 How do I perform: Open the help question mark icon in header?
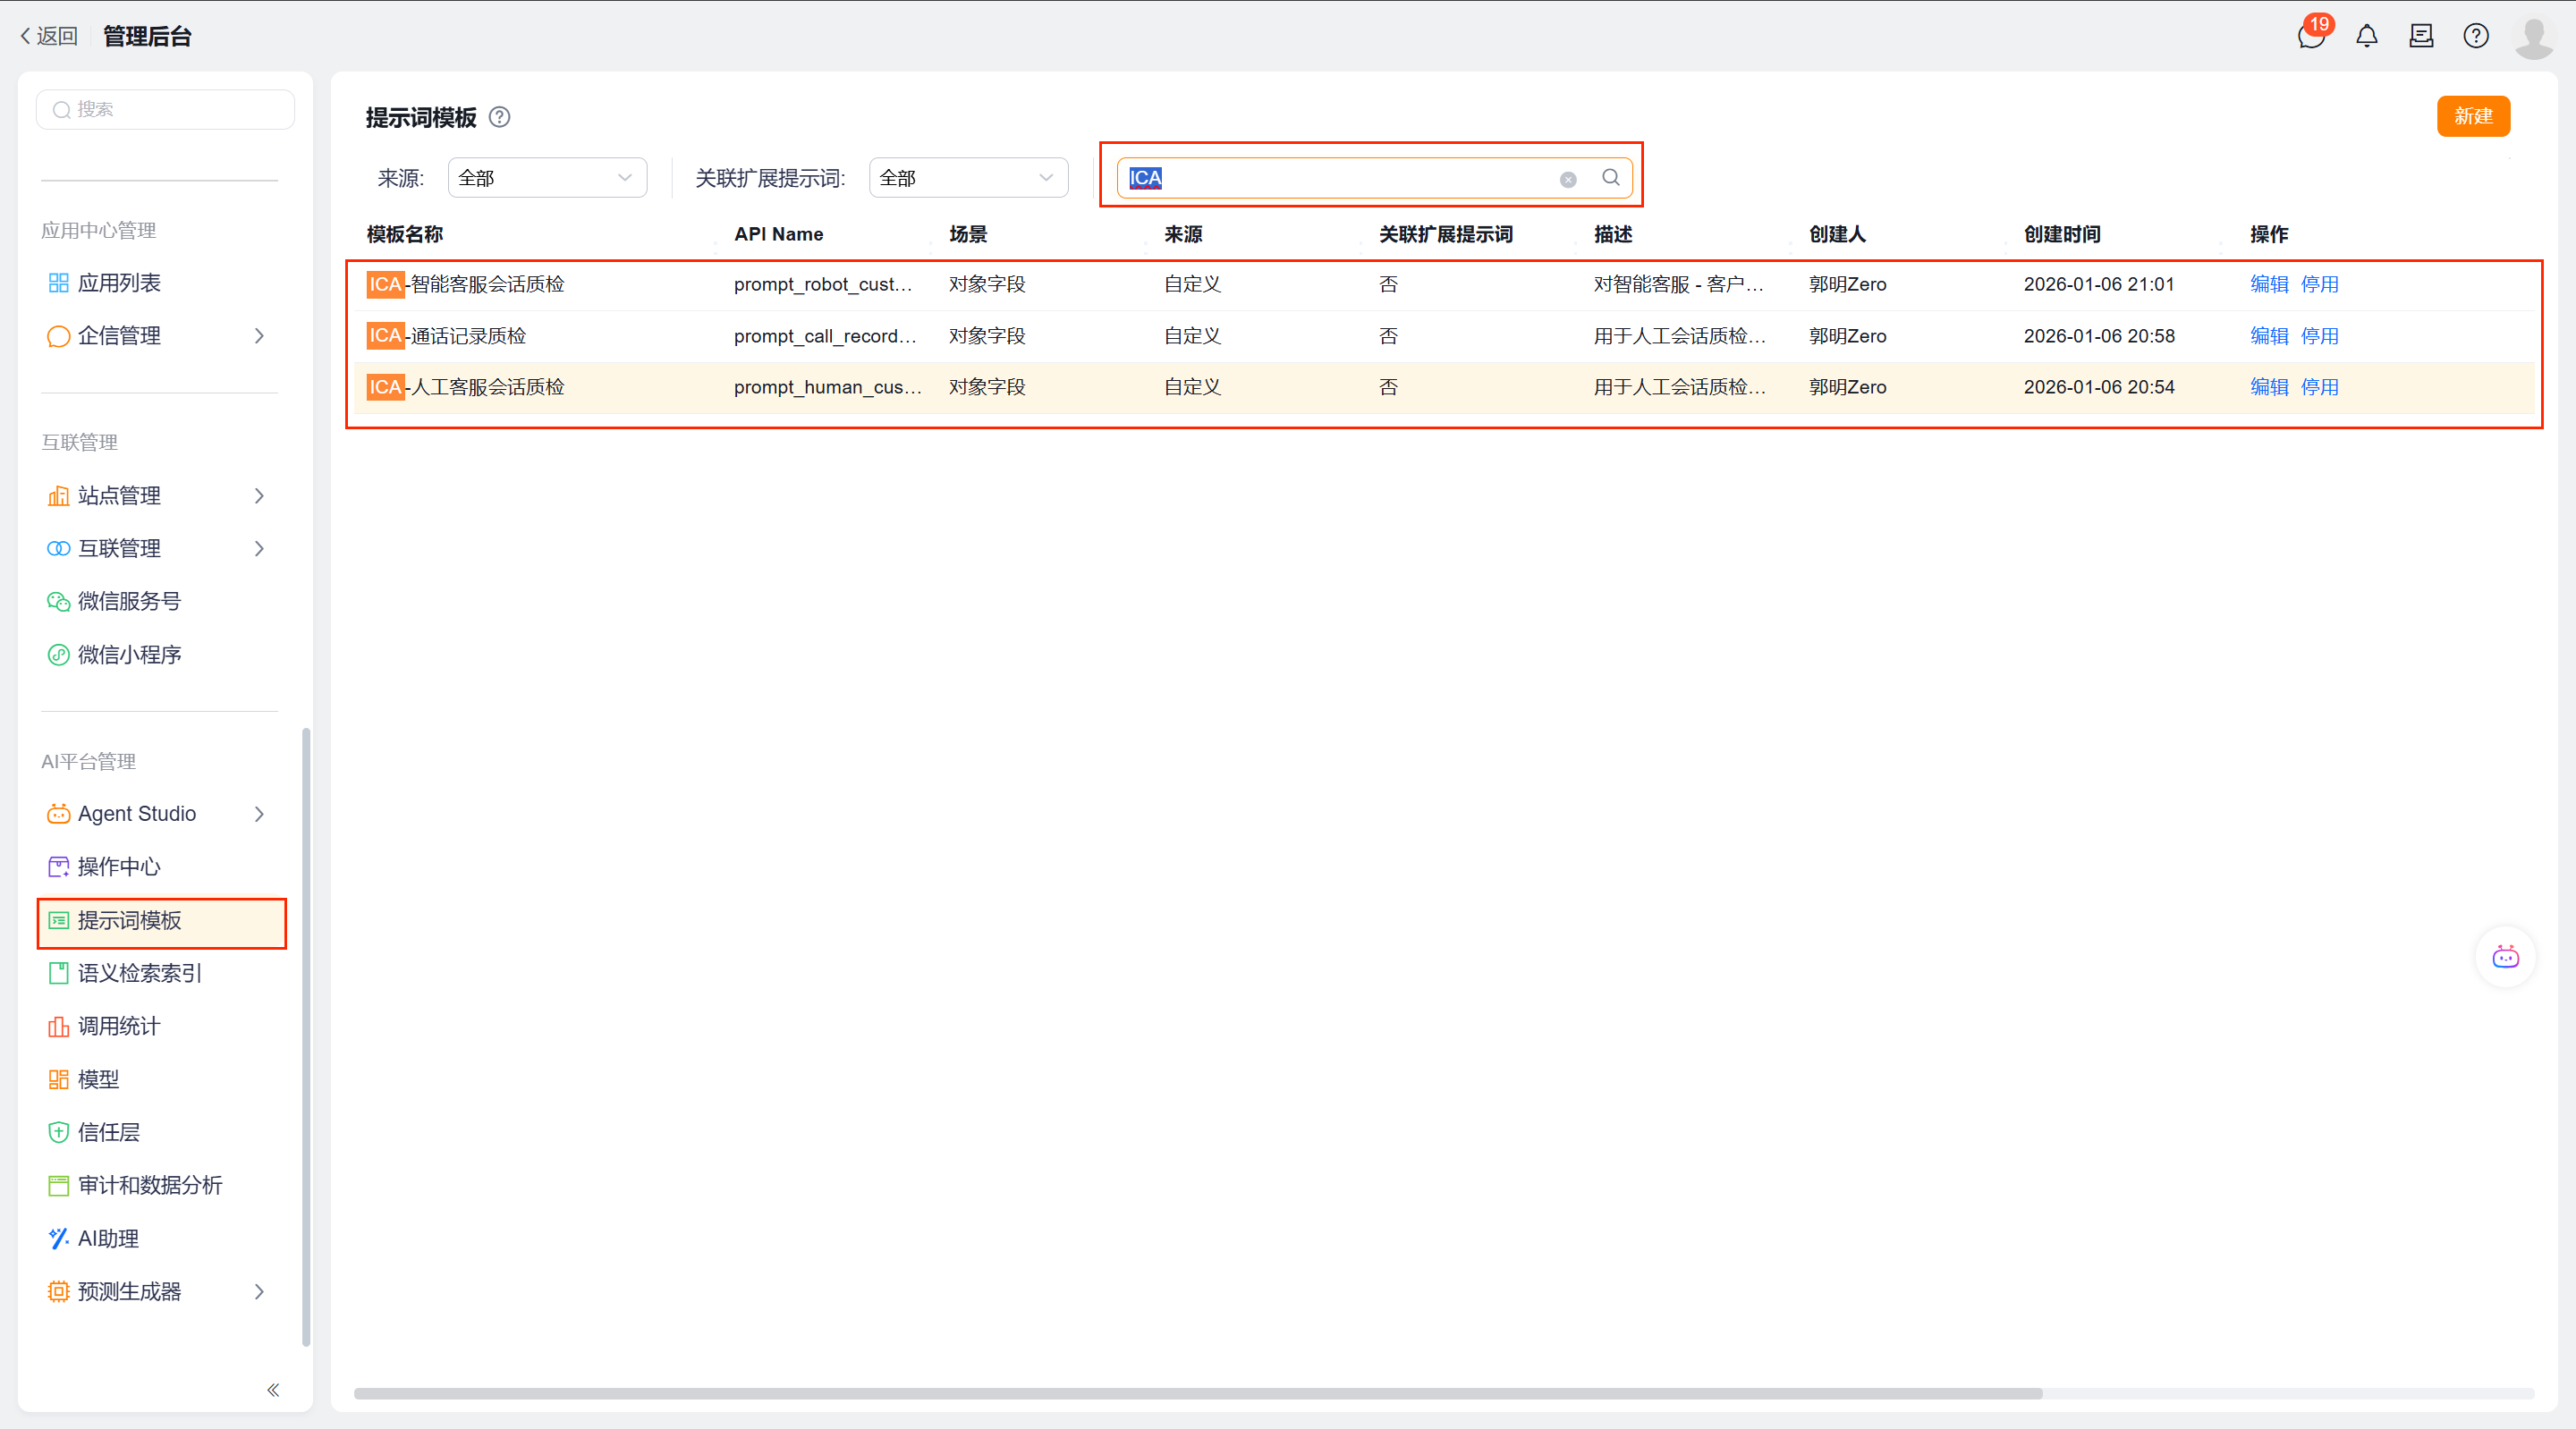click(x=2475, y=37)
